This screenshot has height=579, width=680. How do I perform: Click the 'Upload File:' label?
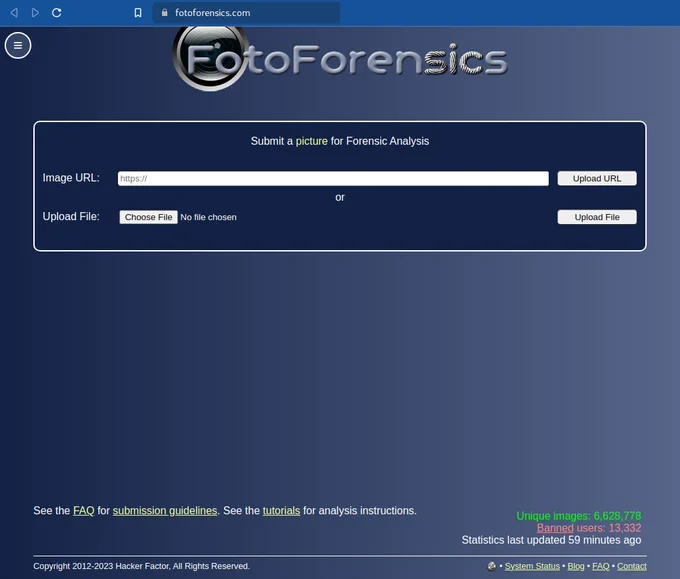pyautogui.click(x=71, y=216)
